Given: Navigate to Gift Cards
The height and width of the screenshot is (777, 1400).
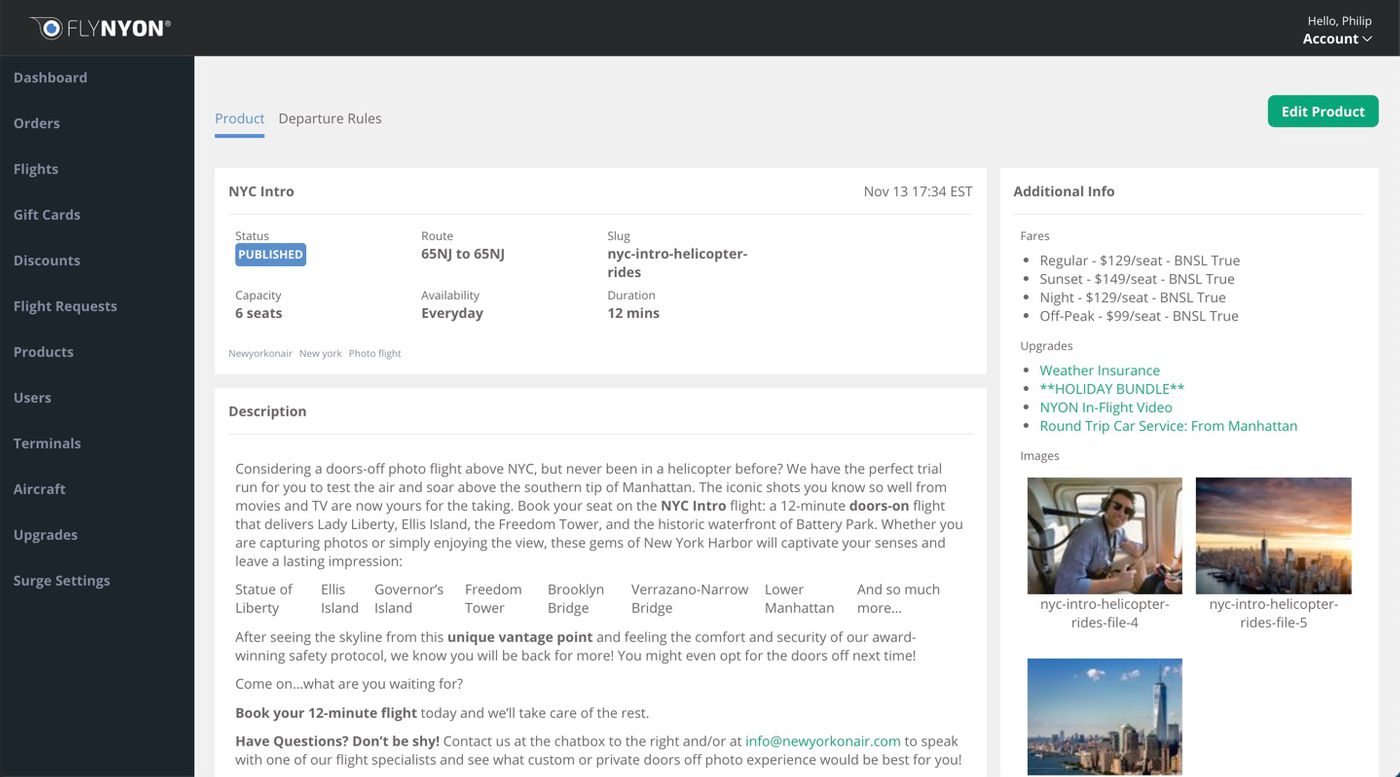Looking at the screenshot, I should [46, 214].
